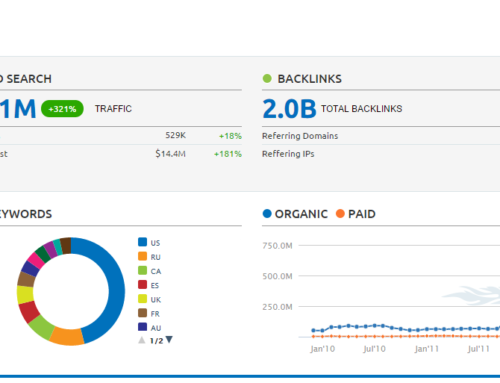The height and width of the screenshot is (383, 500).
Task: Click the light green CA segment of donut chart
Action: [x=41, y=327]
